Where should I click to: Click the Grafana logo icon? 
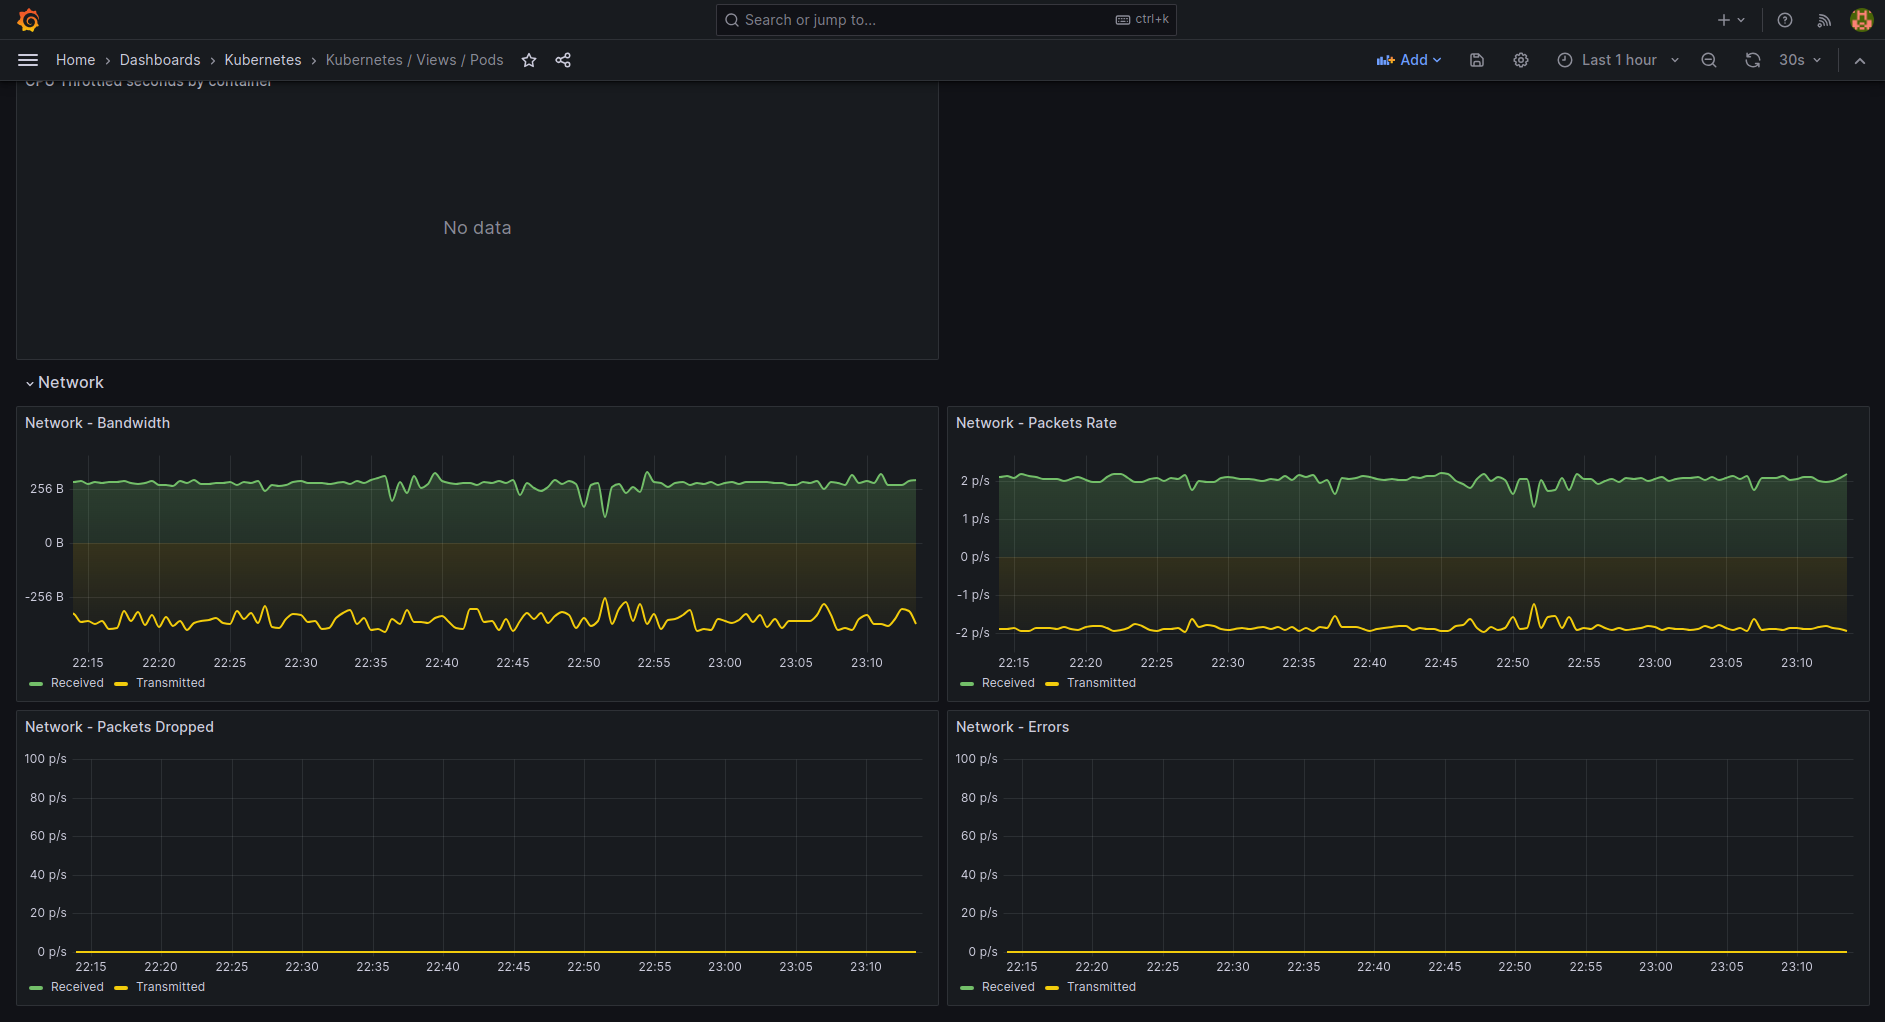[28, 20]
